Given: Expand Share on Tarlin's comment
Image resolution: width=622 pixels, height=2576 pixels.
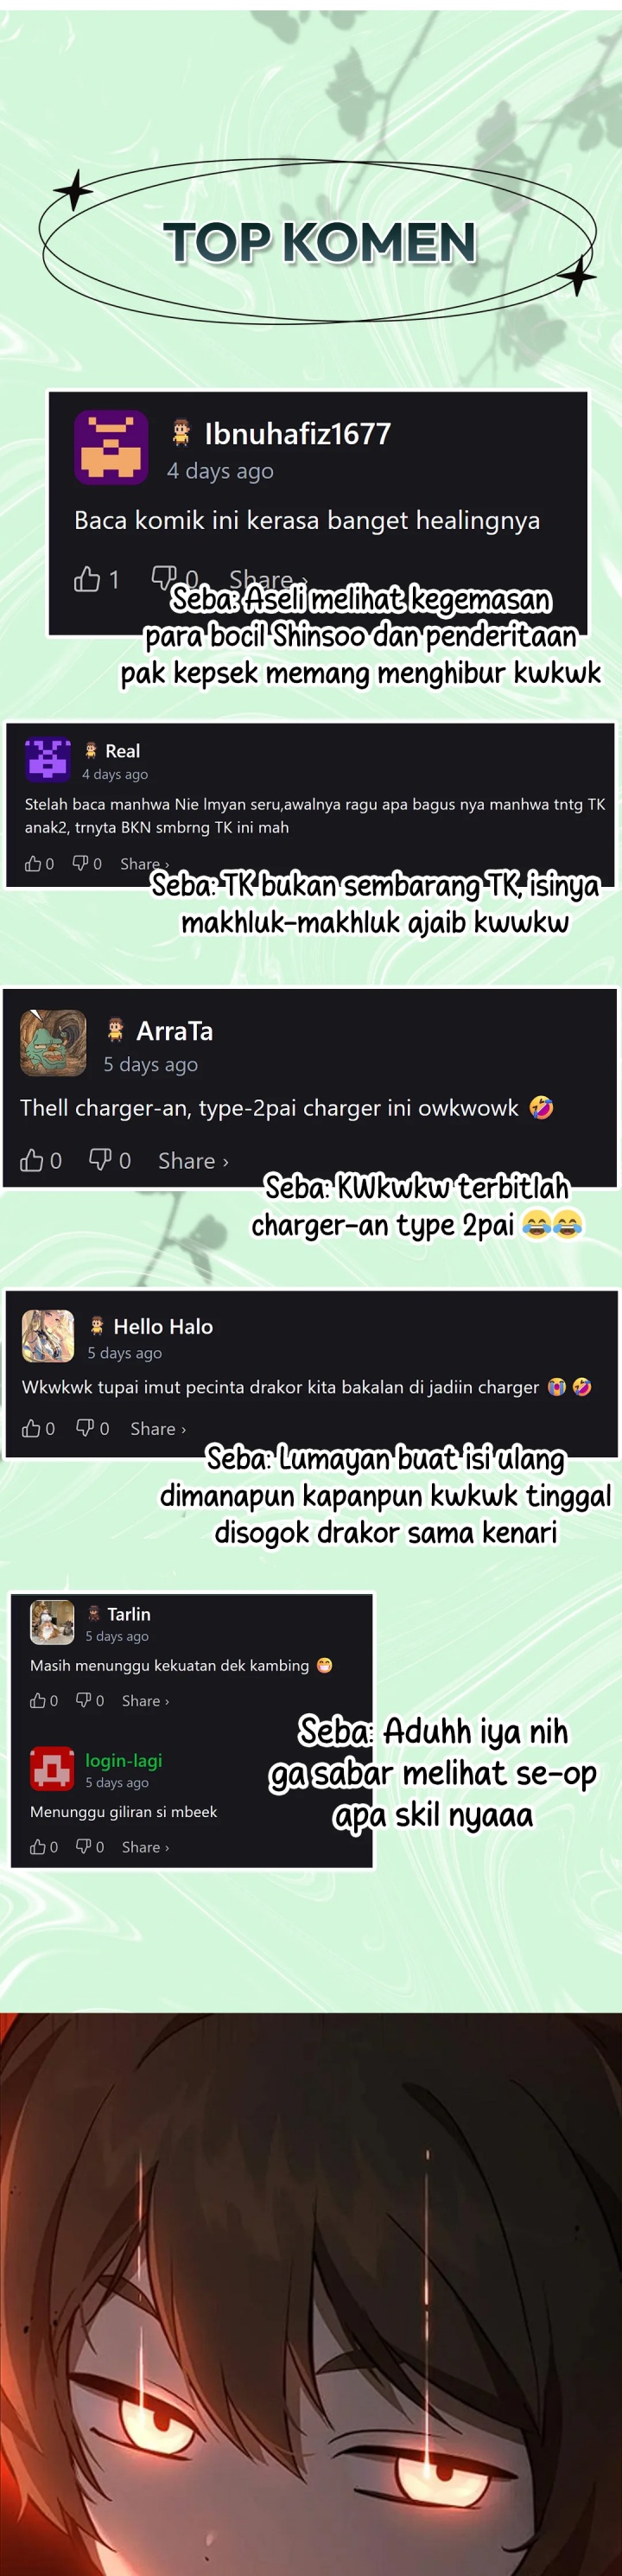Looking at the screenshot, I should pyautogui.click(x=145, y=1700).
